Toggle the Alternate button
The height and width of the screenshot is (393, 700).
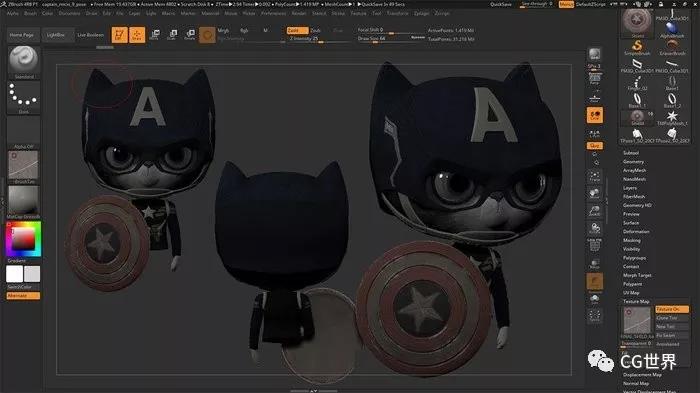click(x=23, y=296)
